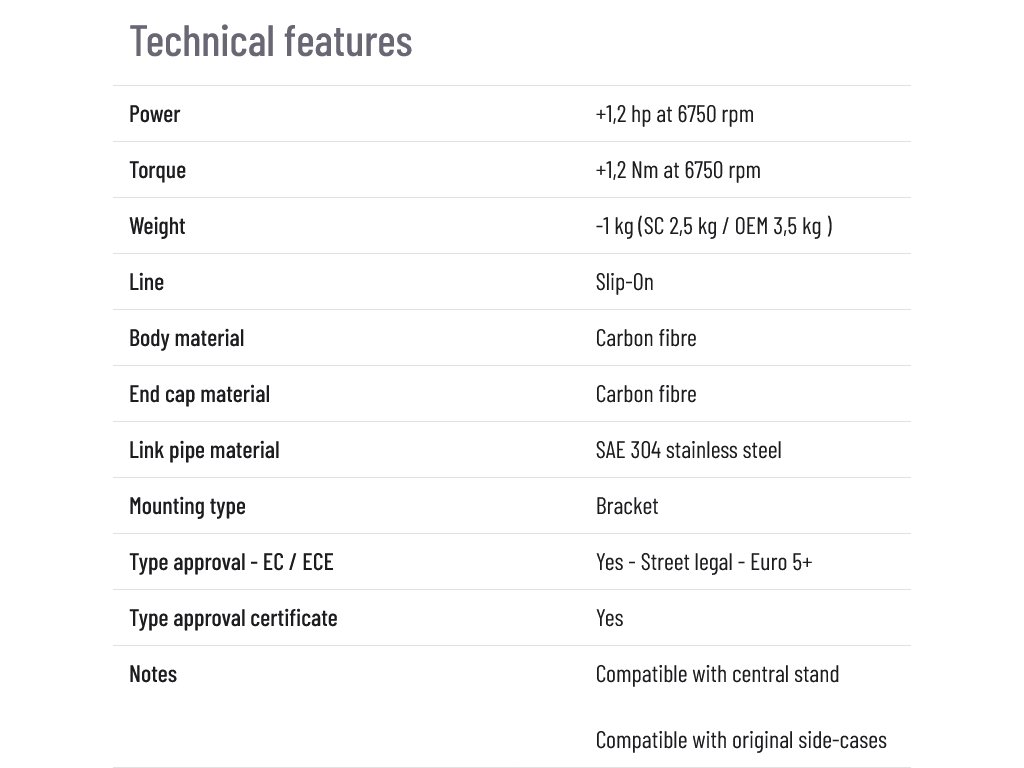
Task: Click the Type approval certificate label
Action: 233,618
